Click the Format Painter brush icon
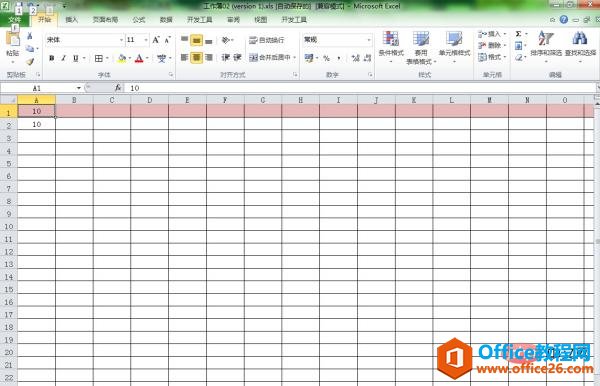Image resolution: width=600 pixels, height=386 pixels. [x=30, y=61]
